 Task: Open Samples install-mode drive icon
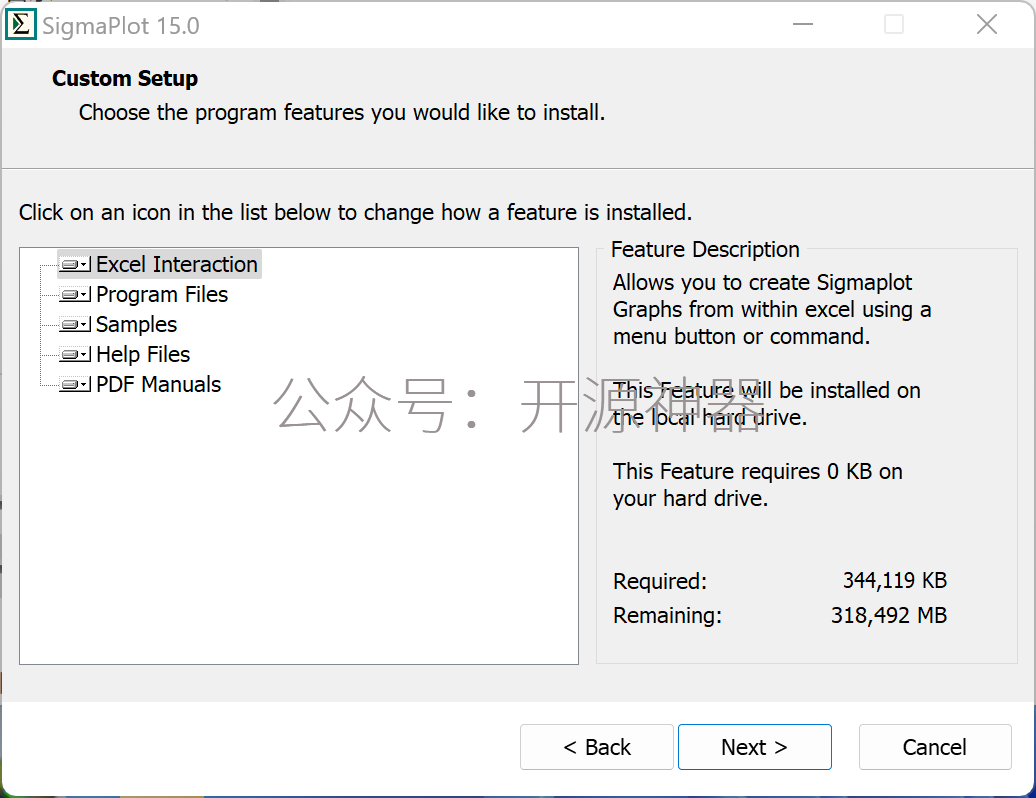coord(75,324)
